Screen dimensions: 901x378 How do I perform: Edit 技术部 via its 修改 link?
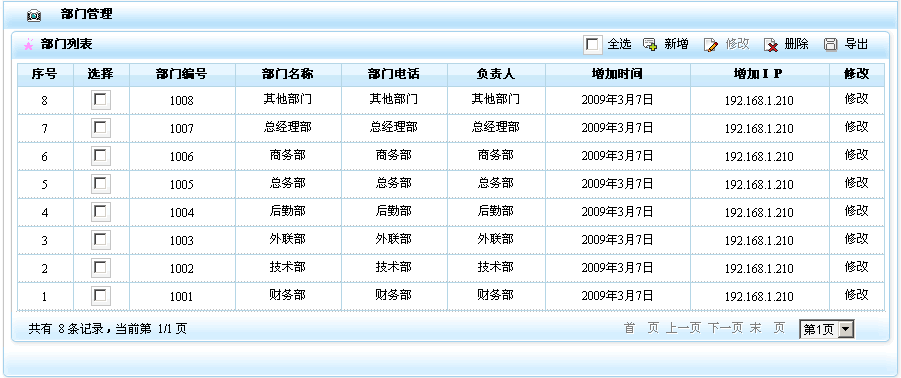point(856,267)
